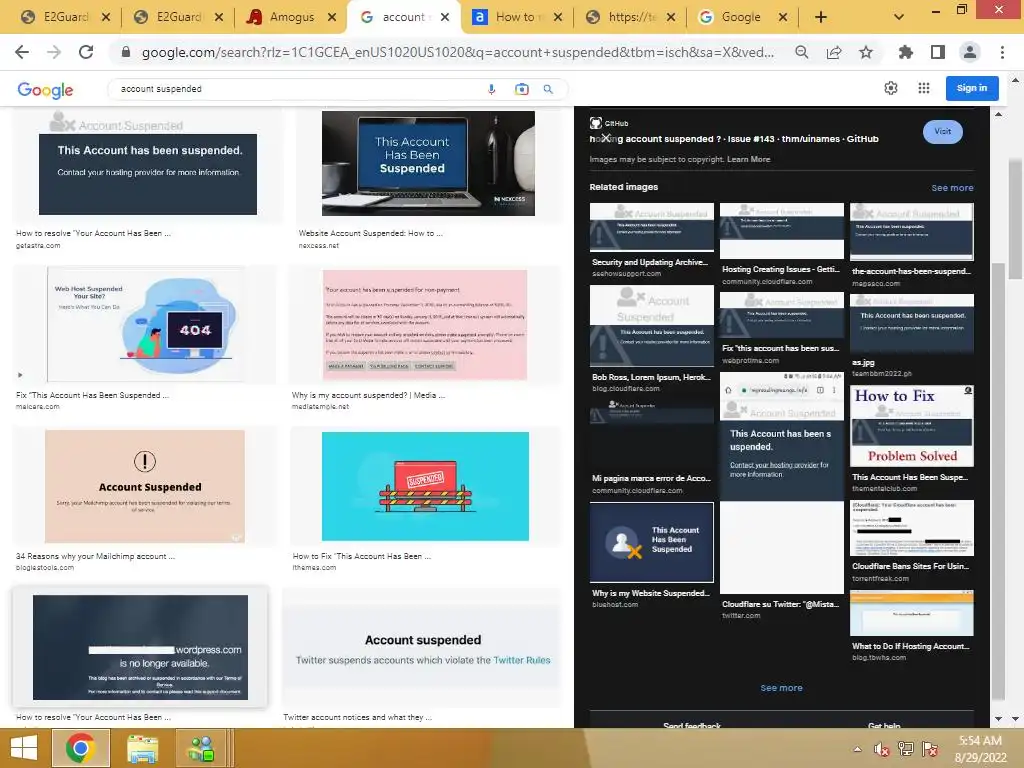Click the address bar URL
Viewport: 1024px width, 768px height.
tap(458, 52)
